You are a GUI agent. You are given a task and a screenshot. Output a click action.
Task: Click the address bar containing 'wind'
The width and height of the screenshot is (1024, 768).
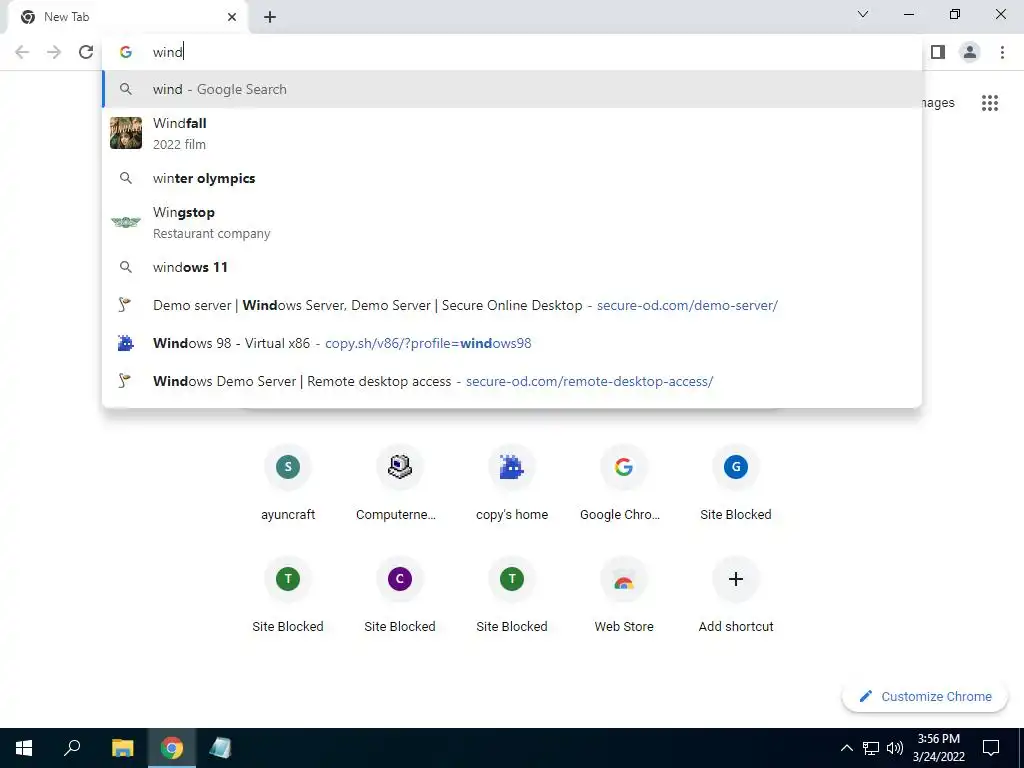pyautogui.click(x=512, y=52)
